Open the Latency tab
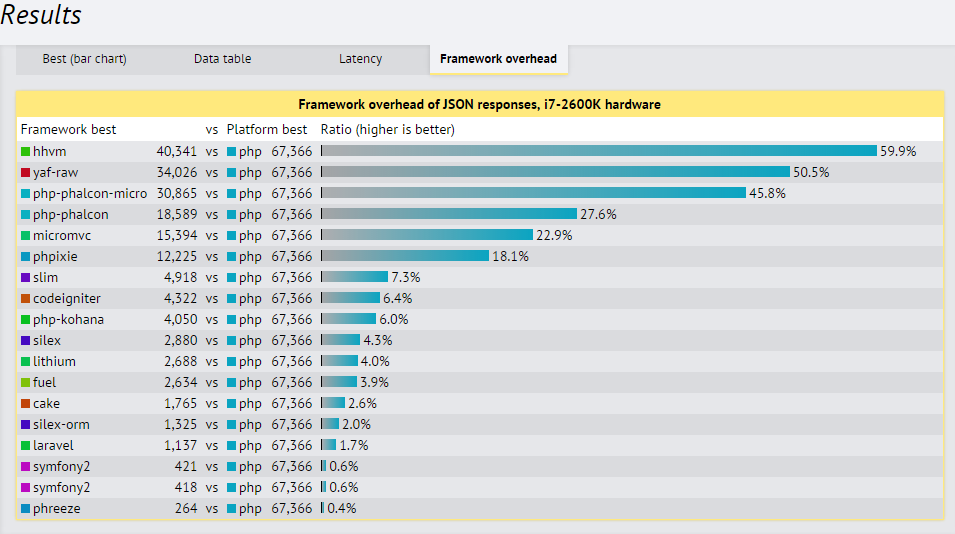Image resolution: width=955 pixels, height=534 pixels. 360,59
